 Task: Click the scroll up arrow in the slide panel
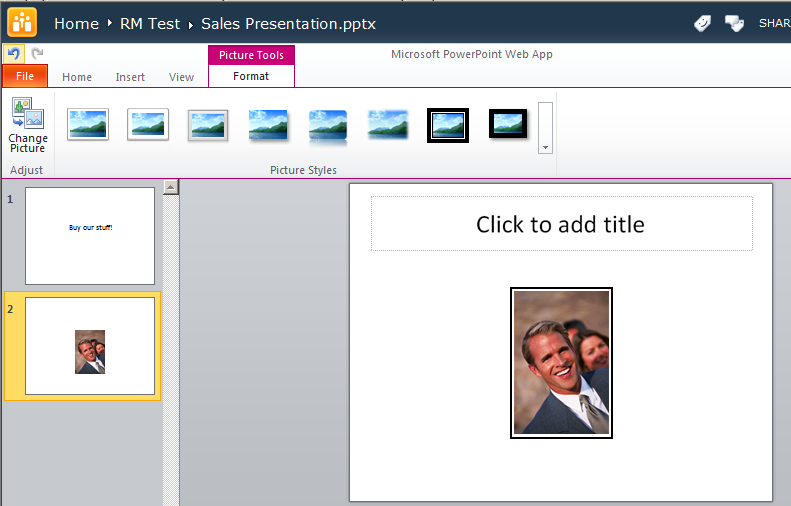pos(171,187)
